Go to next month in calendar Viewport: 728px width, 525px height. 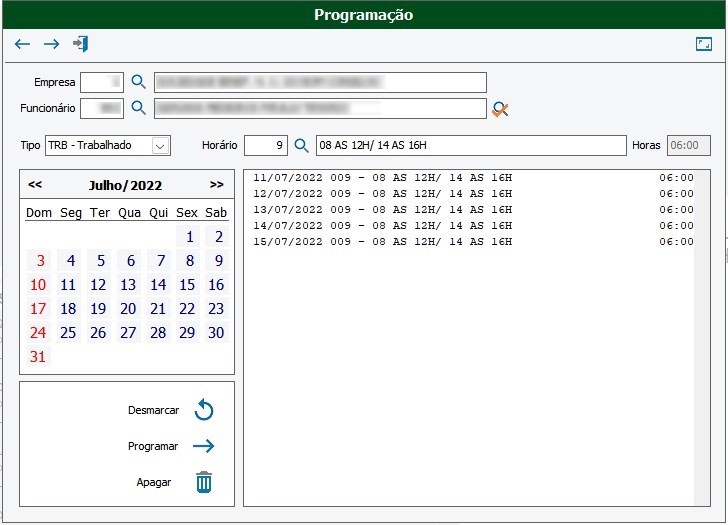tap(216, 185)
